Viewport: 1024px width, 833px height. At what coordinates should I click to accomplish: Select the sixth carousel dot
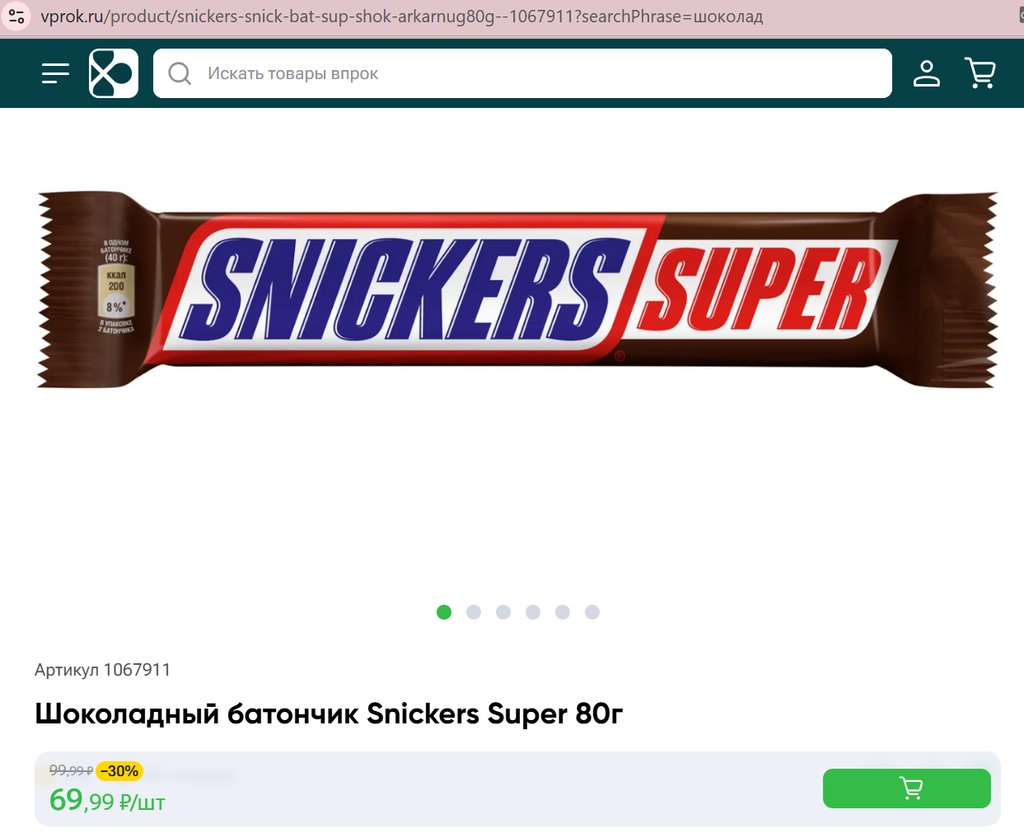click(592, 612)
